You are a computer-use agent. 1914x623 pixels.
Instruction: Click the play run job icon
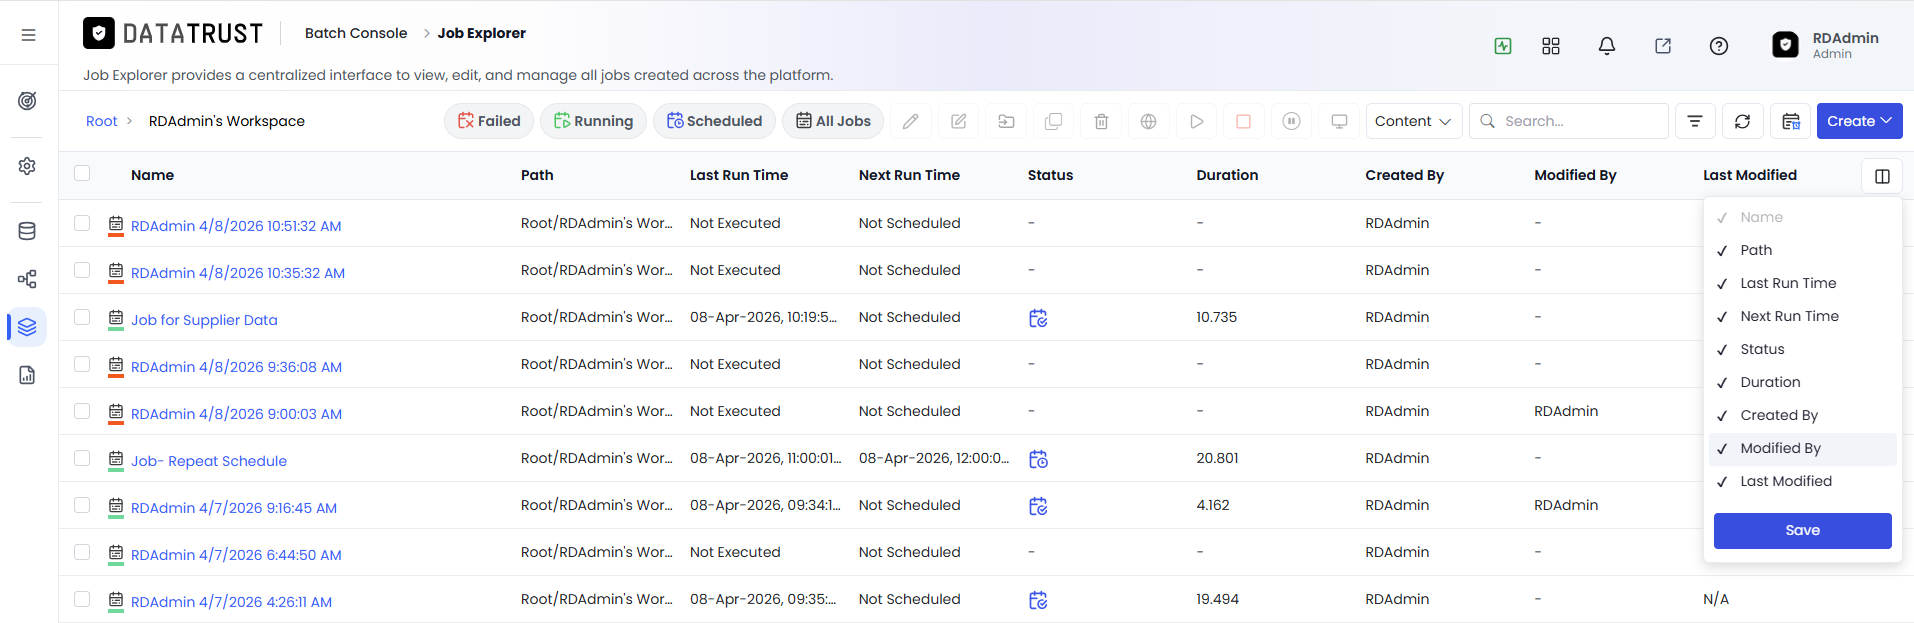pos(1197,121)
